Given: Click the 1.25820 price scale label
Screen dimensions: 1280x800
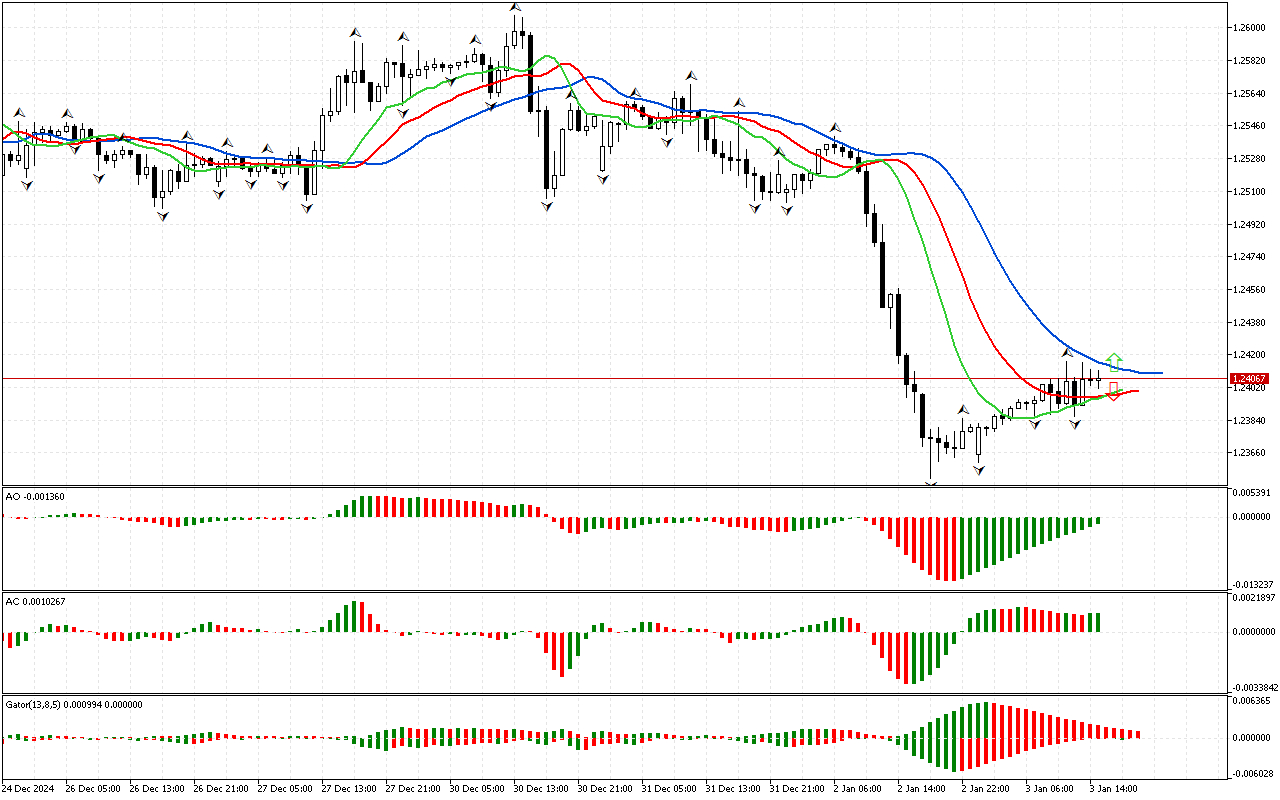Looking at the screenshot, I should pyautogui.click(x=1251, y=61).
